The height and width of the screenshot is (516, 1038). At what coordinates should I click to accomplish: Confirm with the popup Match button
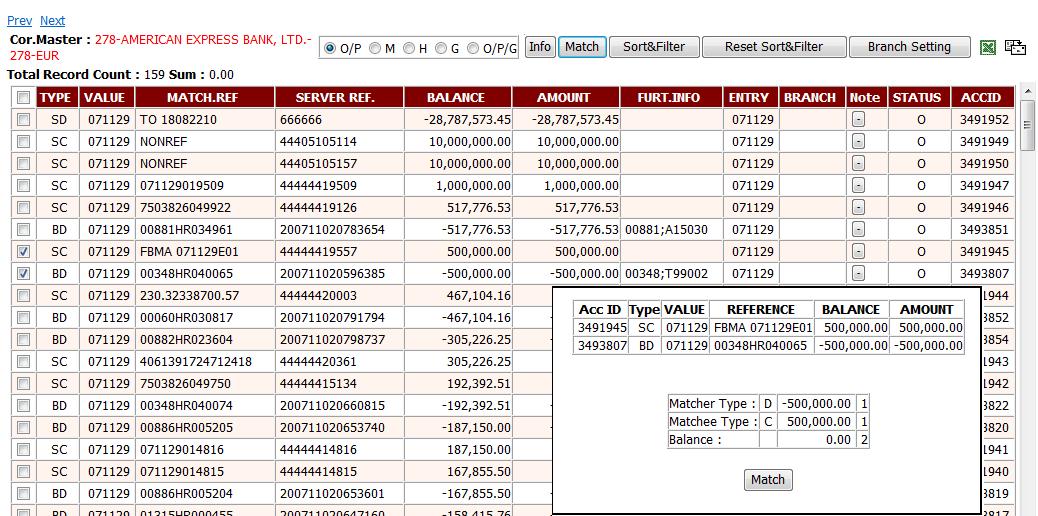[767, 480]
